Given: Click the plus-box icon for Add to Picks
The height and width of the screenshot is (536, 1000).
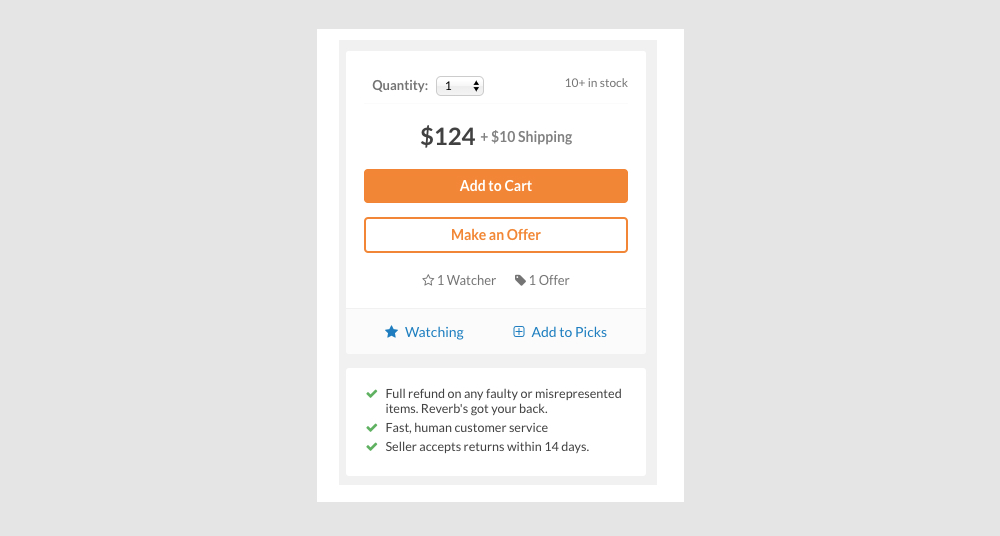Looking at the screenshot, I should (x=519, y=332).
